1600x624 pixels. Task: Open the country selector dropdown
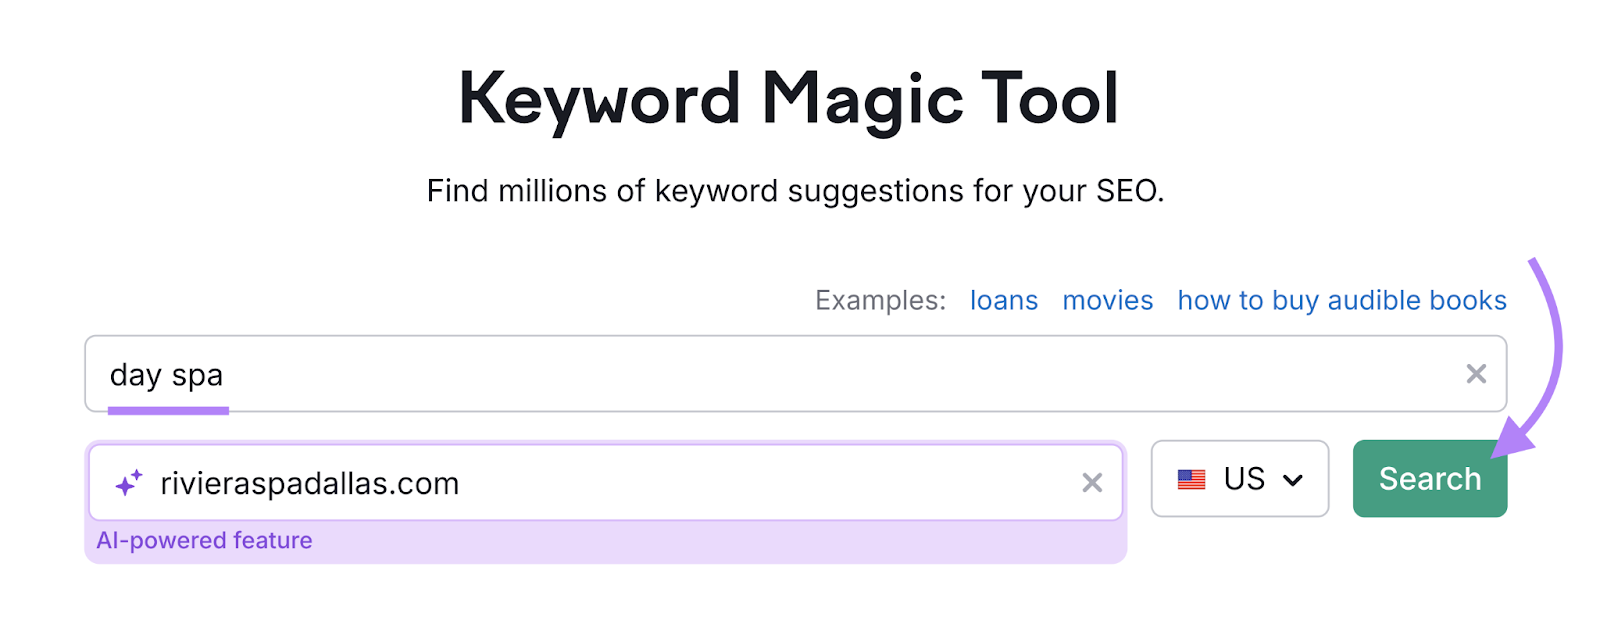[1240, 479]
